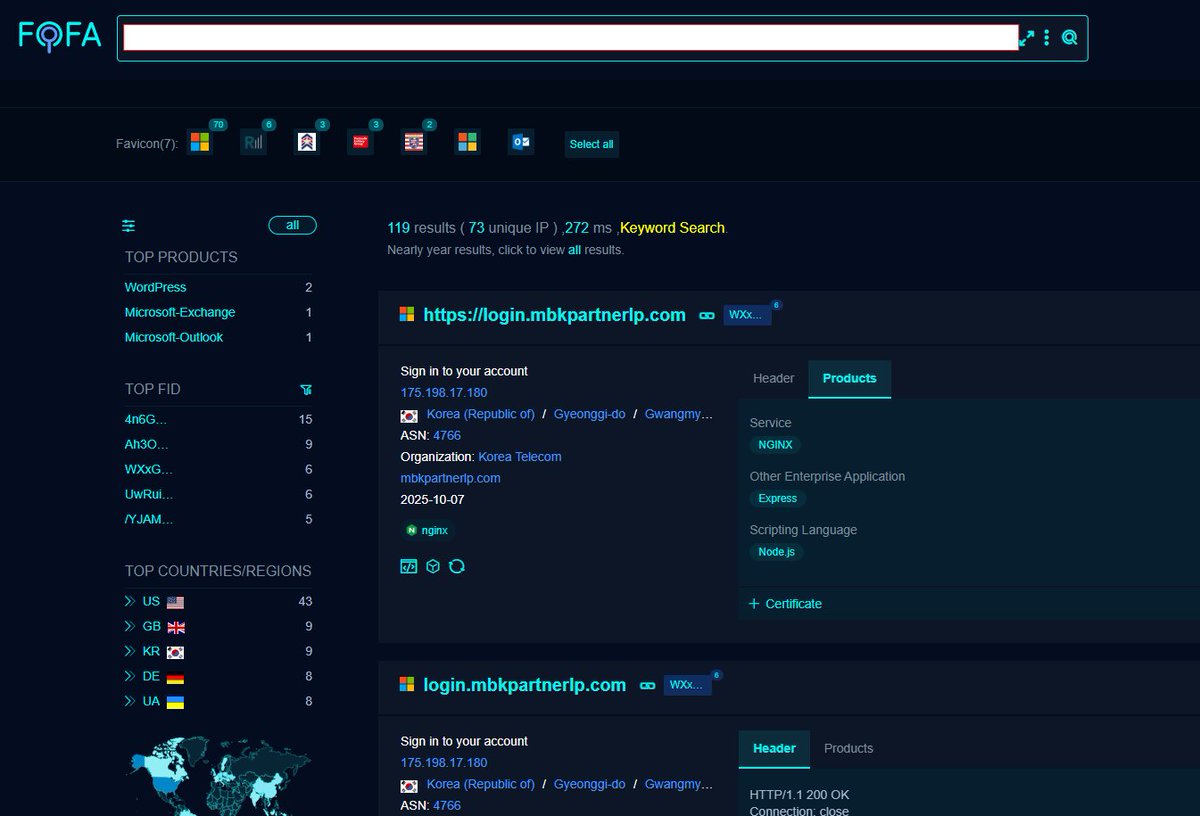The height and width of the screenshot is (816, 1200).
Task: Switch to Products tab in second result
Action: pos(848,749)
